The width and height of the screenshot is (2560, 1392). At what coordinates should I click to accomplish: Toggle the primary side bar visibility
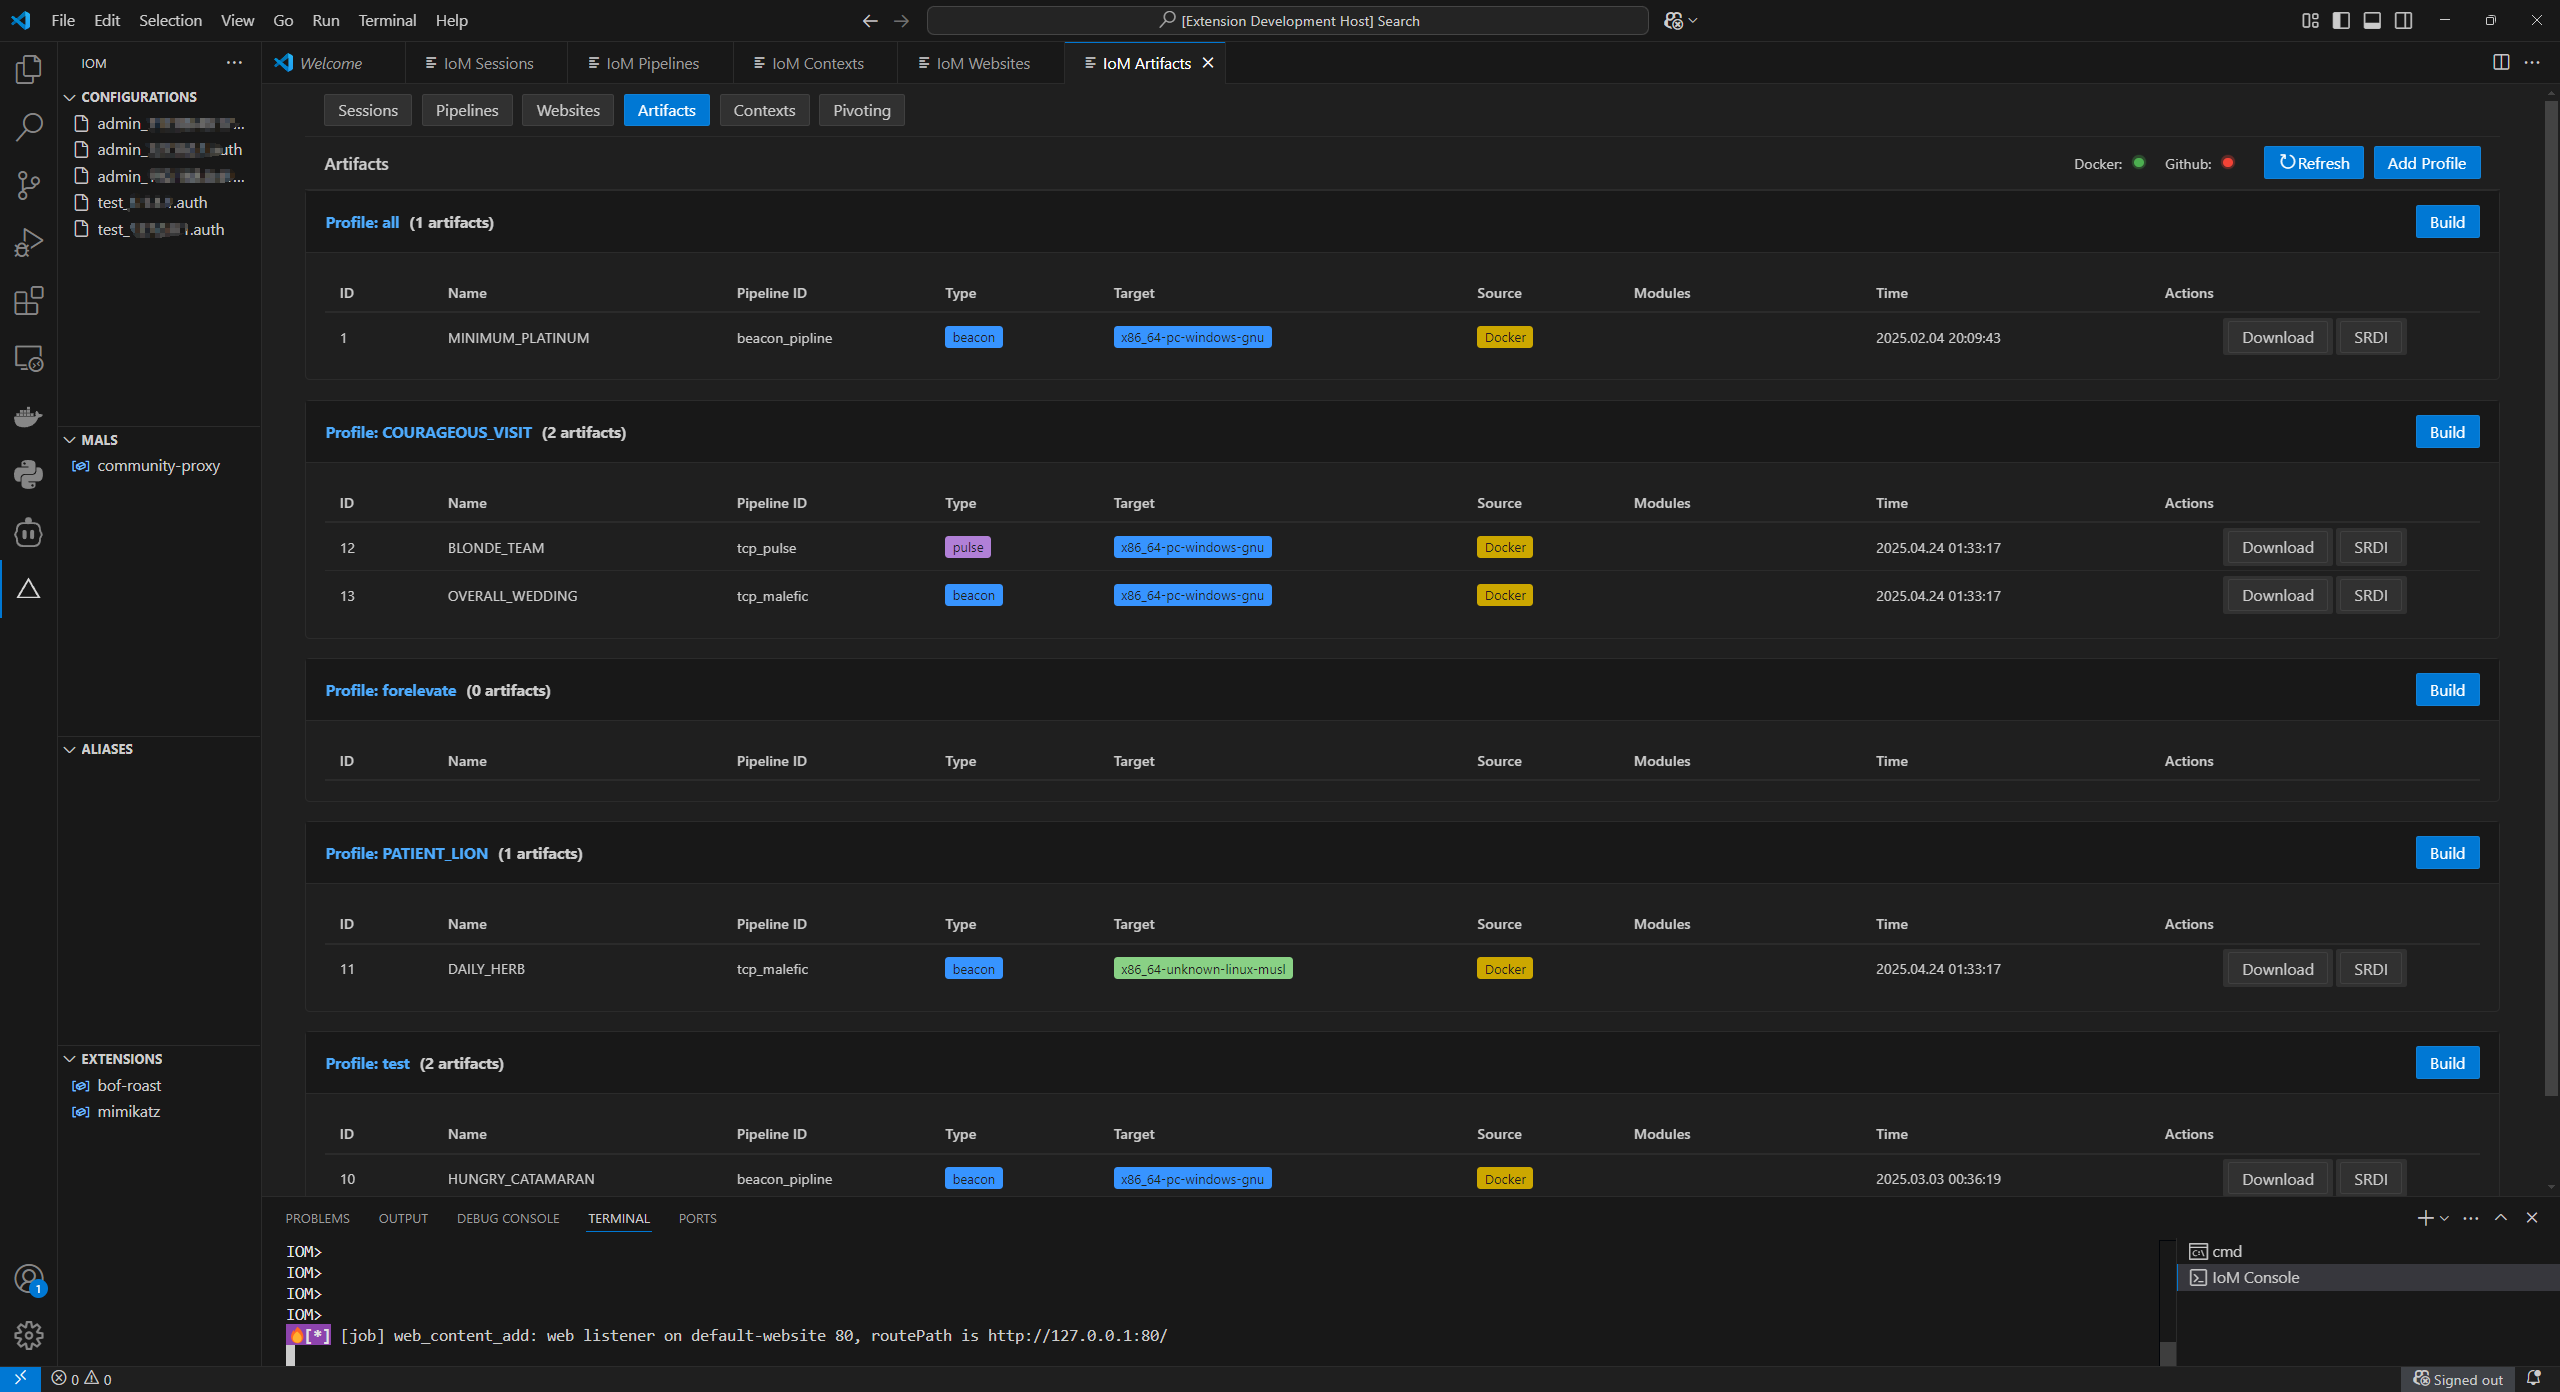click(2341, 20)
